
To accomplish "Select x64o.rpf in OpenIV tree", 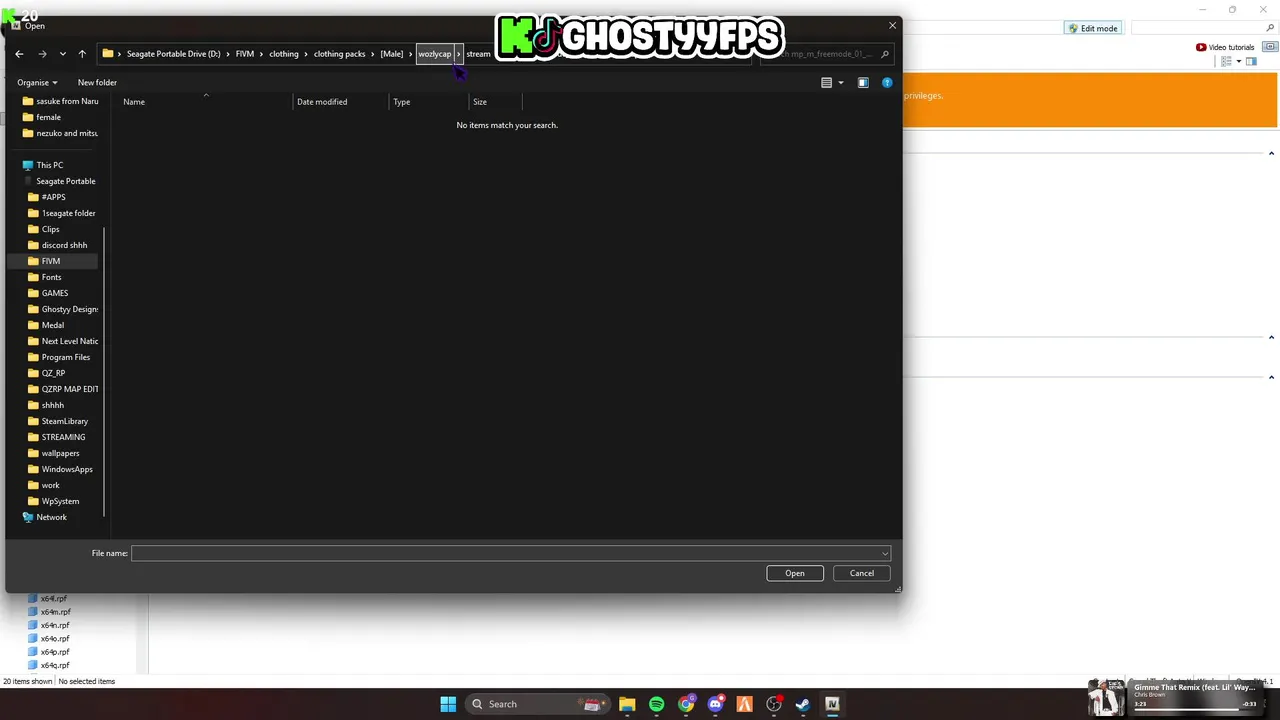I will [x=49, y=638].
